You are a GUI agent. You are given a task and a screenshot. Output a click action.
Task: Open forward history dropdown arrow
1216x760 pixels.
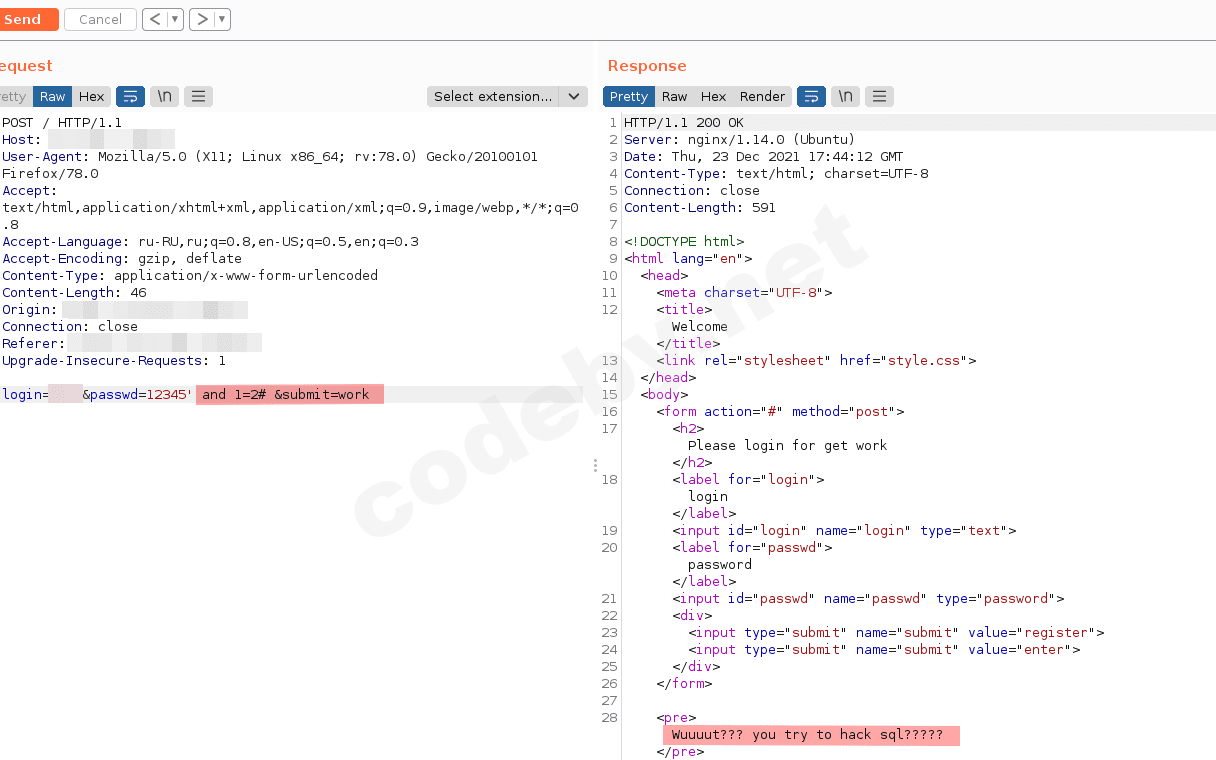coord(222,19)
